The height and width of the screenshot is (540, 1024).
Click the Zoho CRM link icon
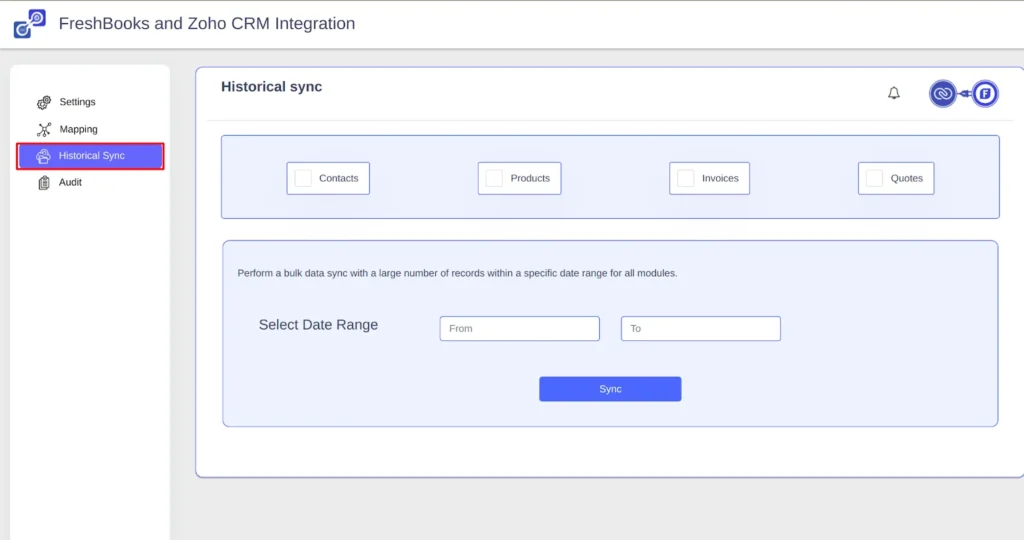click(x=942, y=94)
